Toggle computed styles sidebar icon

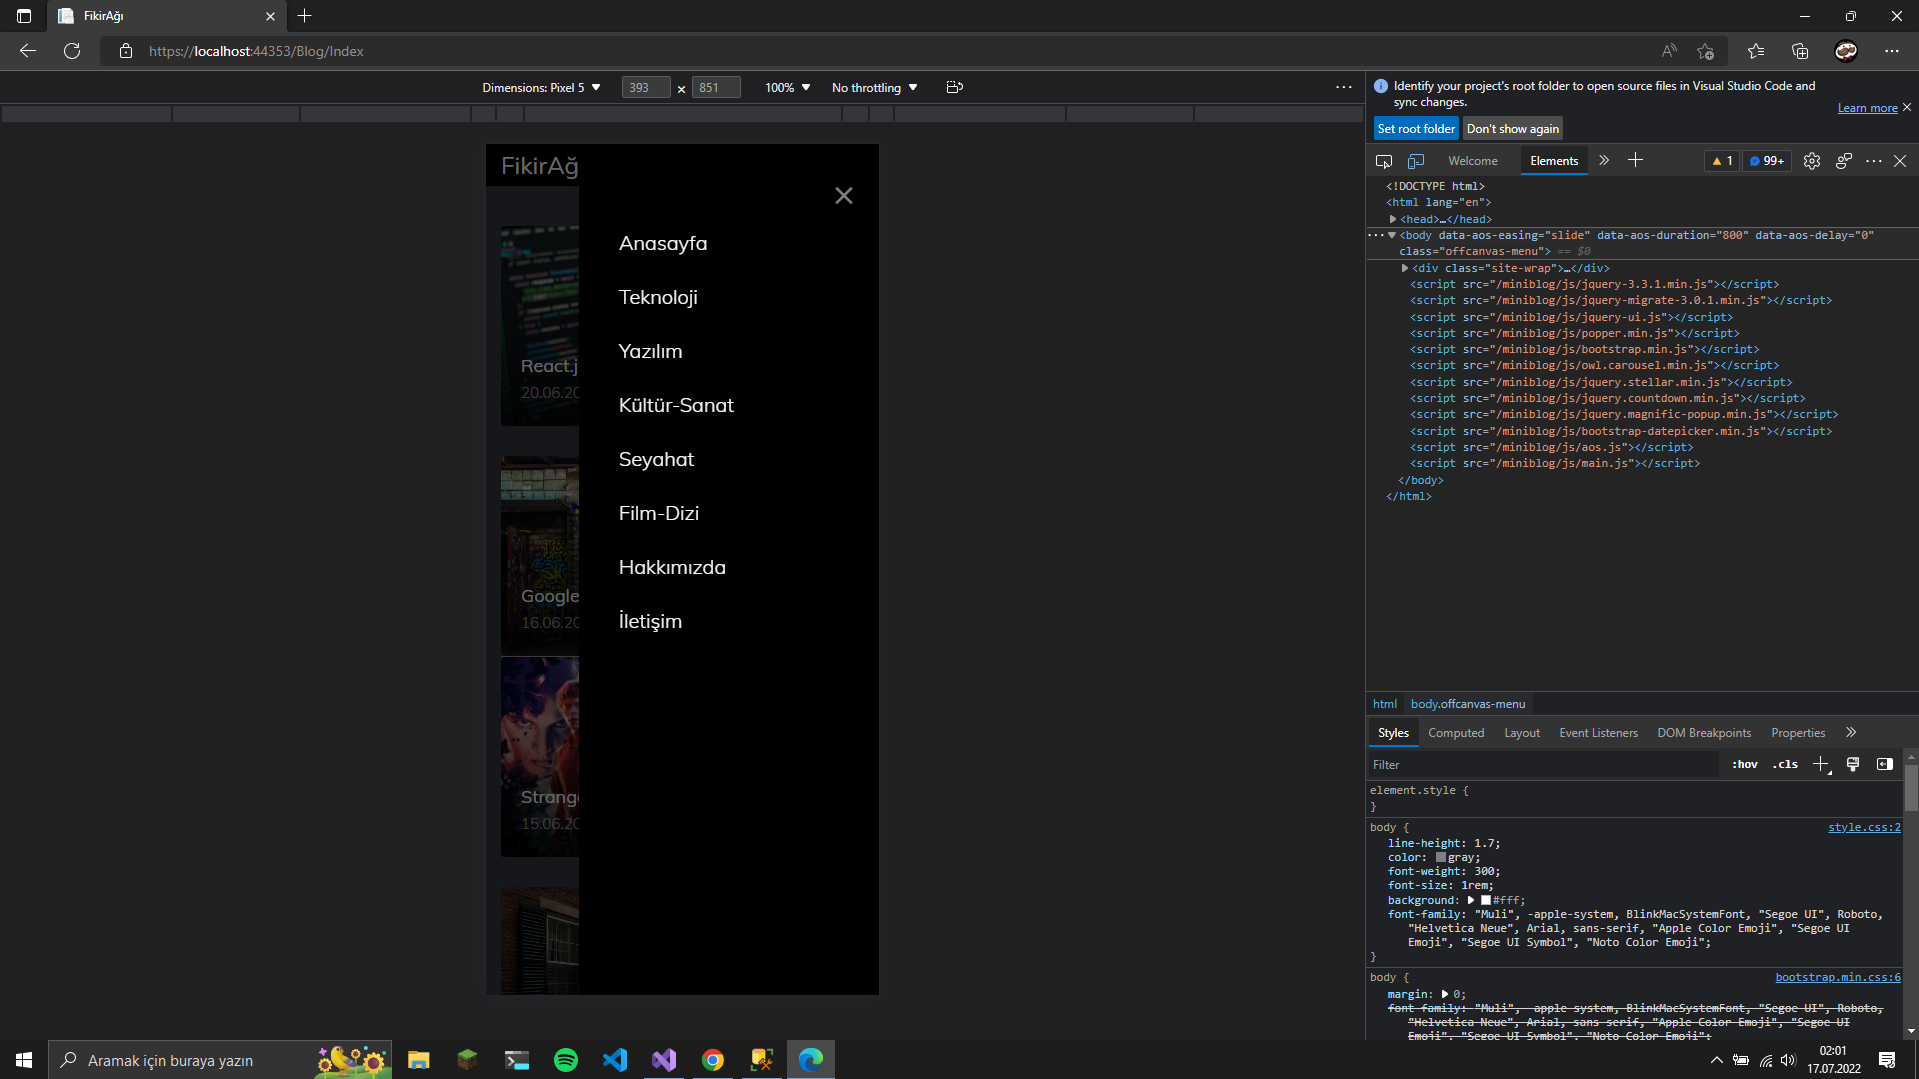point(1885,765)
